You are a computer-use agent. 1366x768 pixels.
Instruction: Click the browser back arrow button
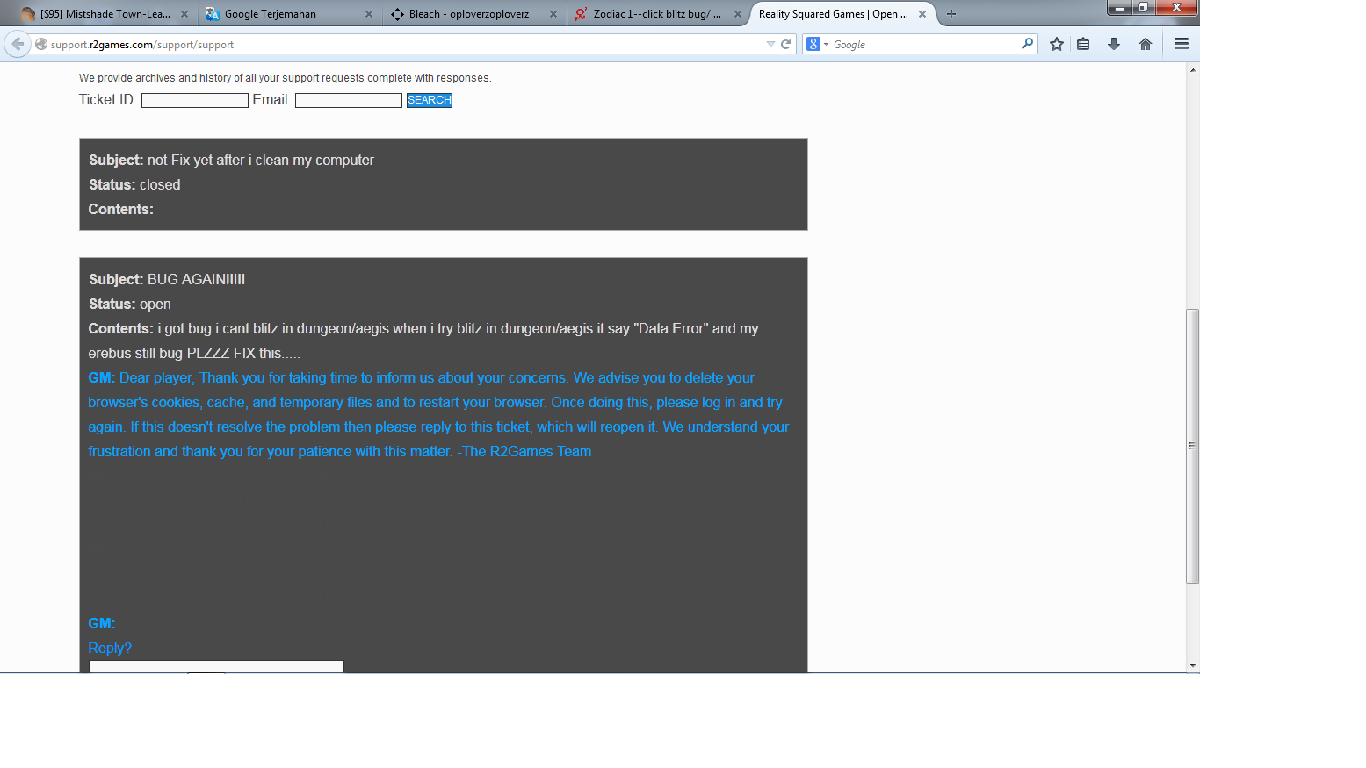tap(17, 44)
